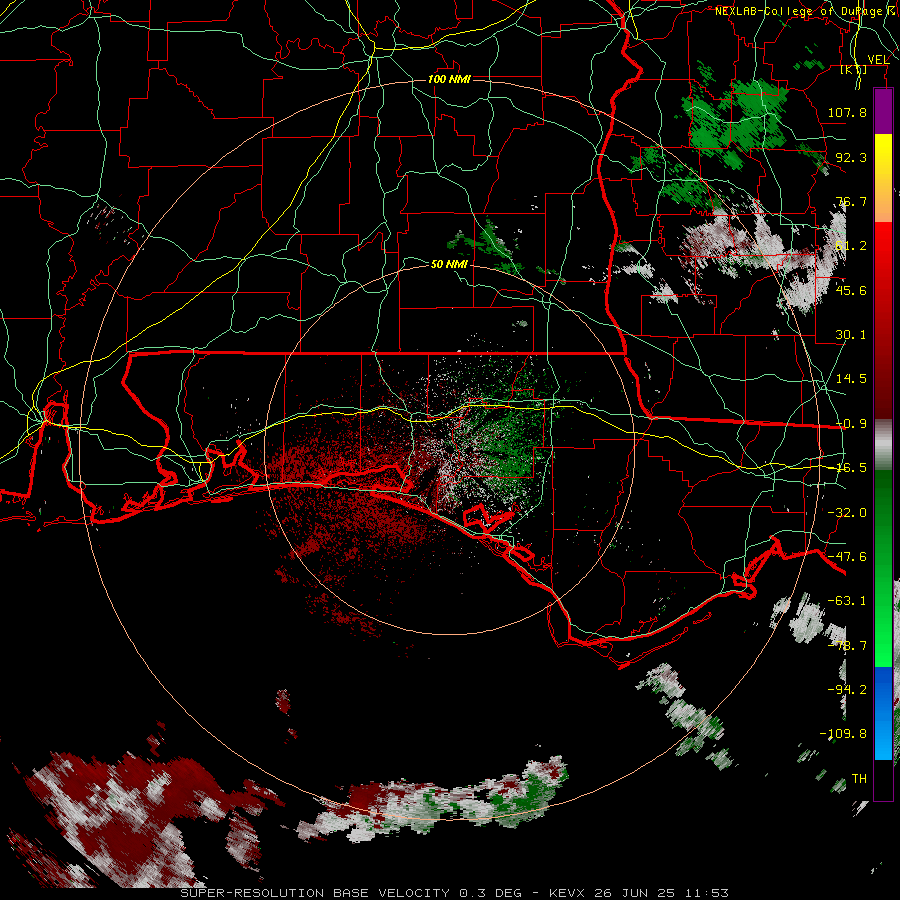The image size is (900, 900).
Task: Select the -109.8 velocity scale value
Action: pyautogui.click(x=843, y=734)
